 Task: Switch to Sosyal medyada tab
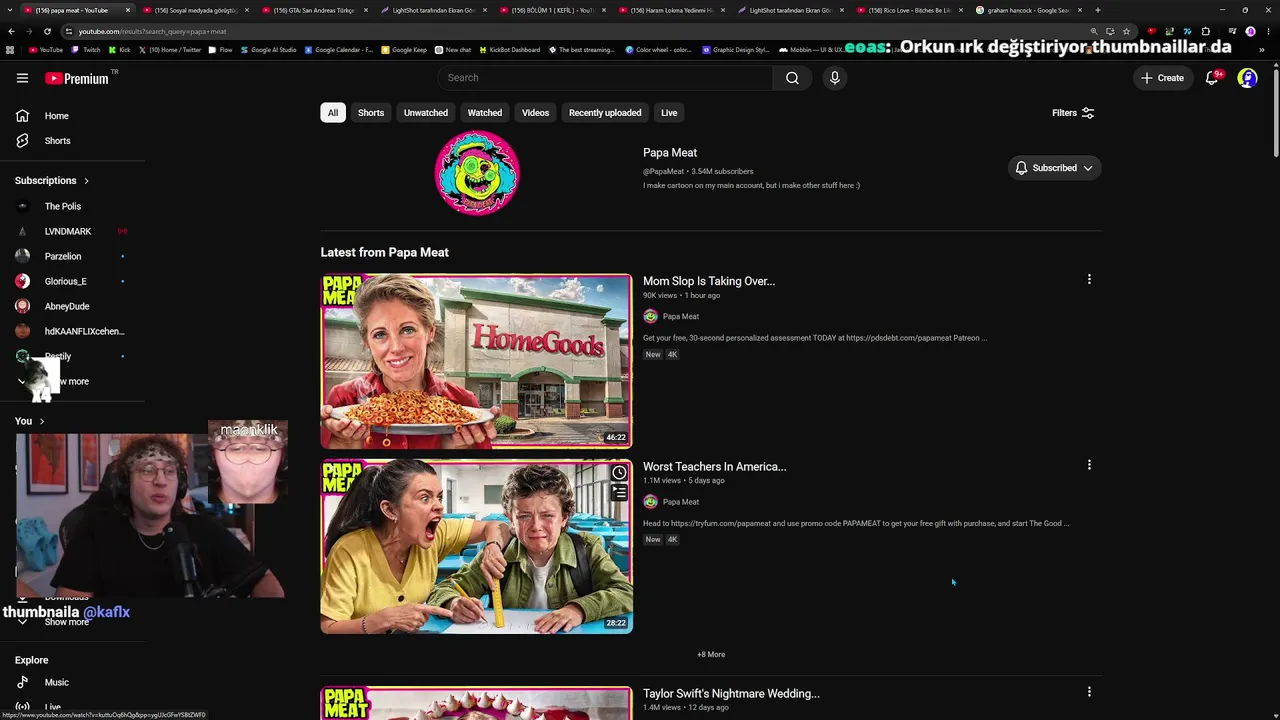pos(198,10)
